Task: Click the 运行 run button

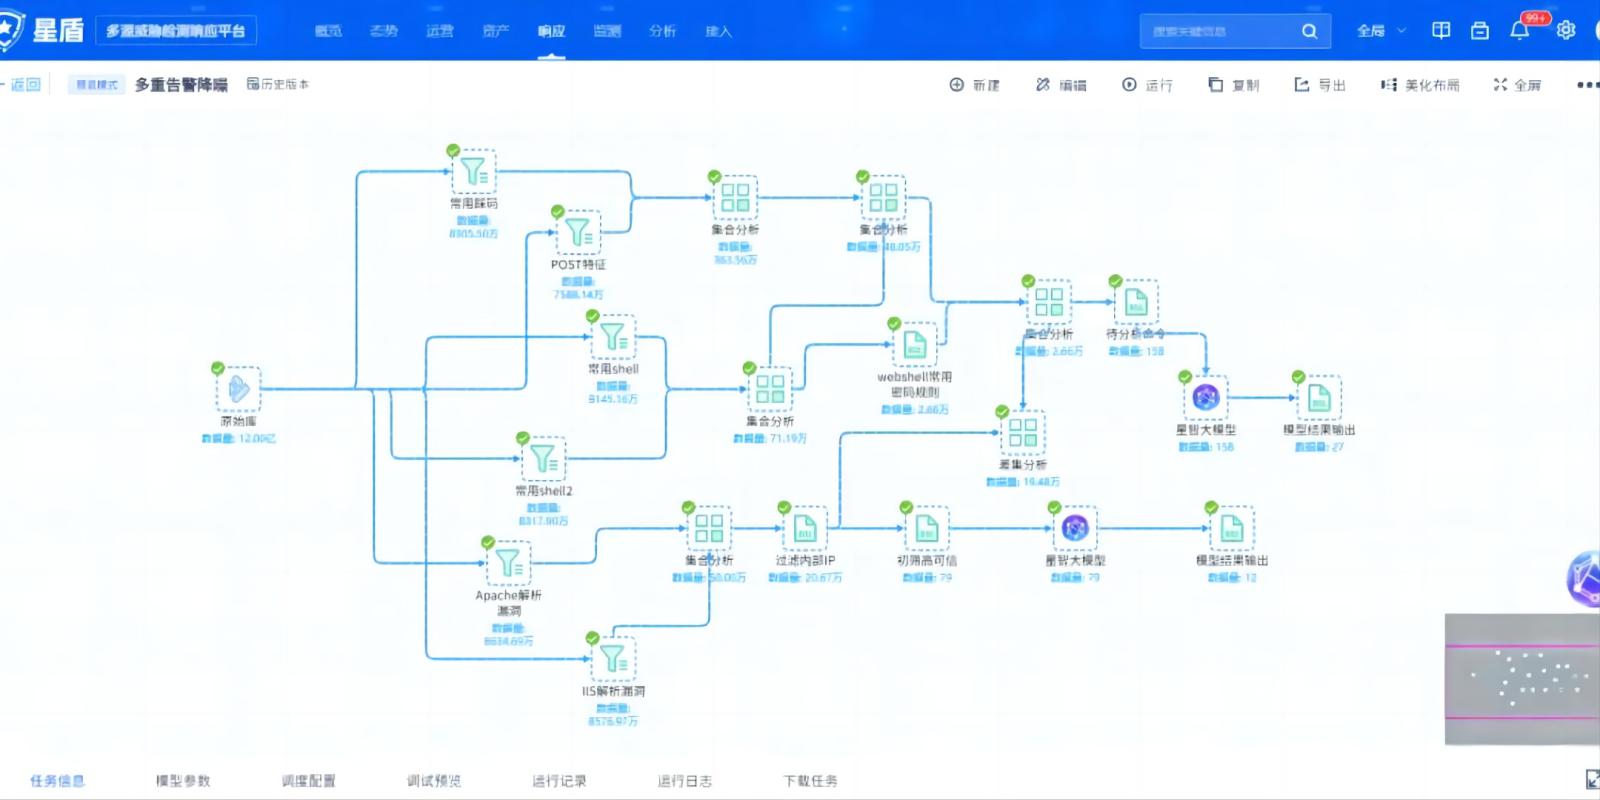Action: pos(1147,85)
